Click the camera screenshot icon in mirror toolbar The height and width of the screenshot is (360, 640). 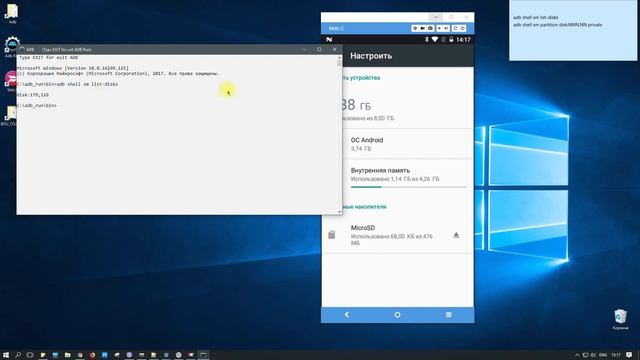[x=430, y=28]
